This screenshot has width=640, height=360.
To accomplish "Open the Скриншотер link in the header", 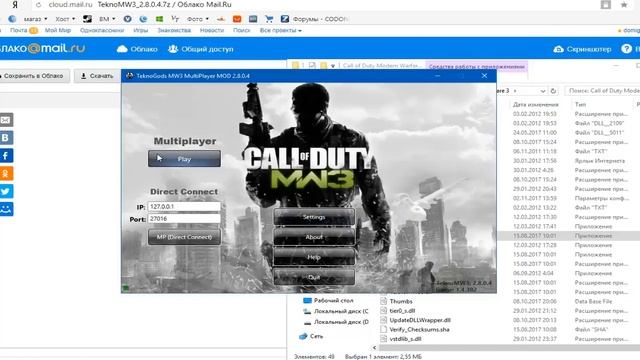I will (x=582, y=49).
